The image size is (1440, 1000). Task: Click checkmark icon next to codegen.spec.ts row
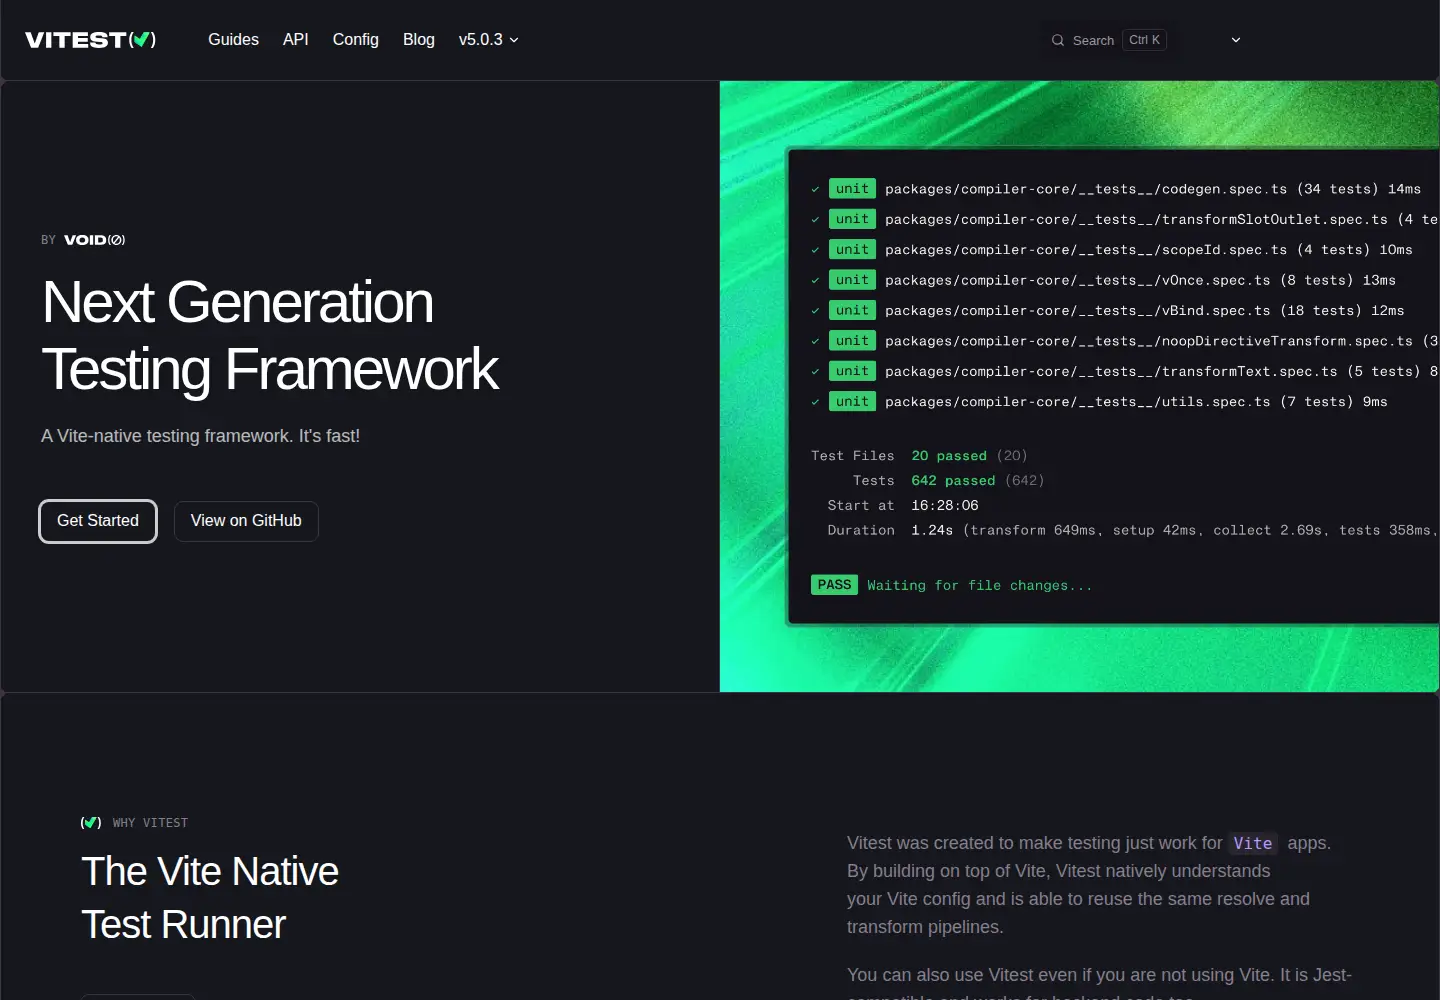[815, 189]
